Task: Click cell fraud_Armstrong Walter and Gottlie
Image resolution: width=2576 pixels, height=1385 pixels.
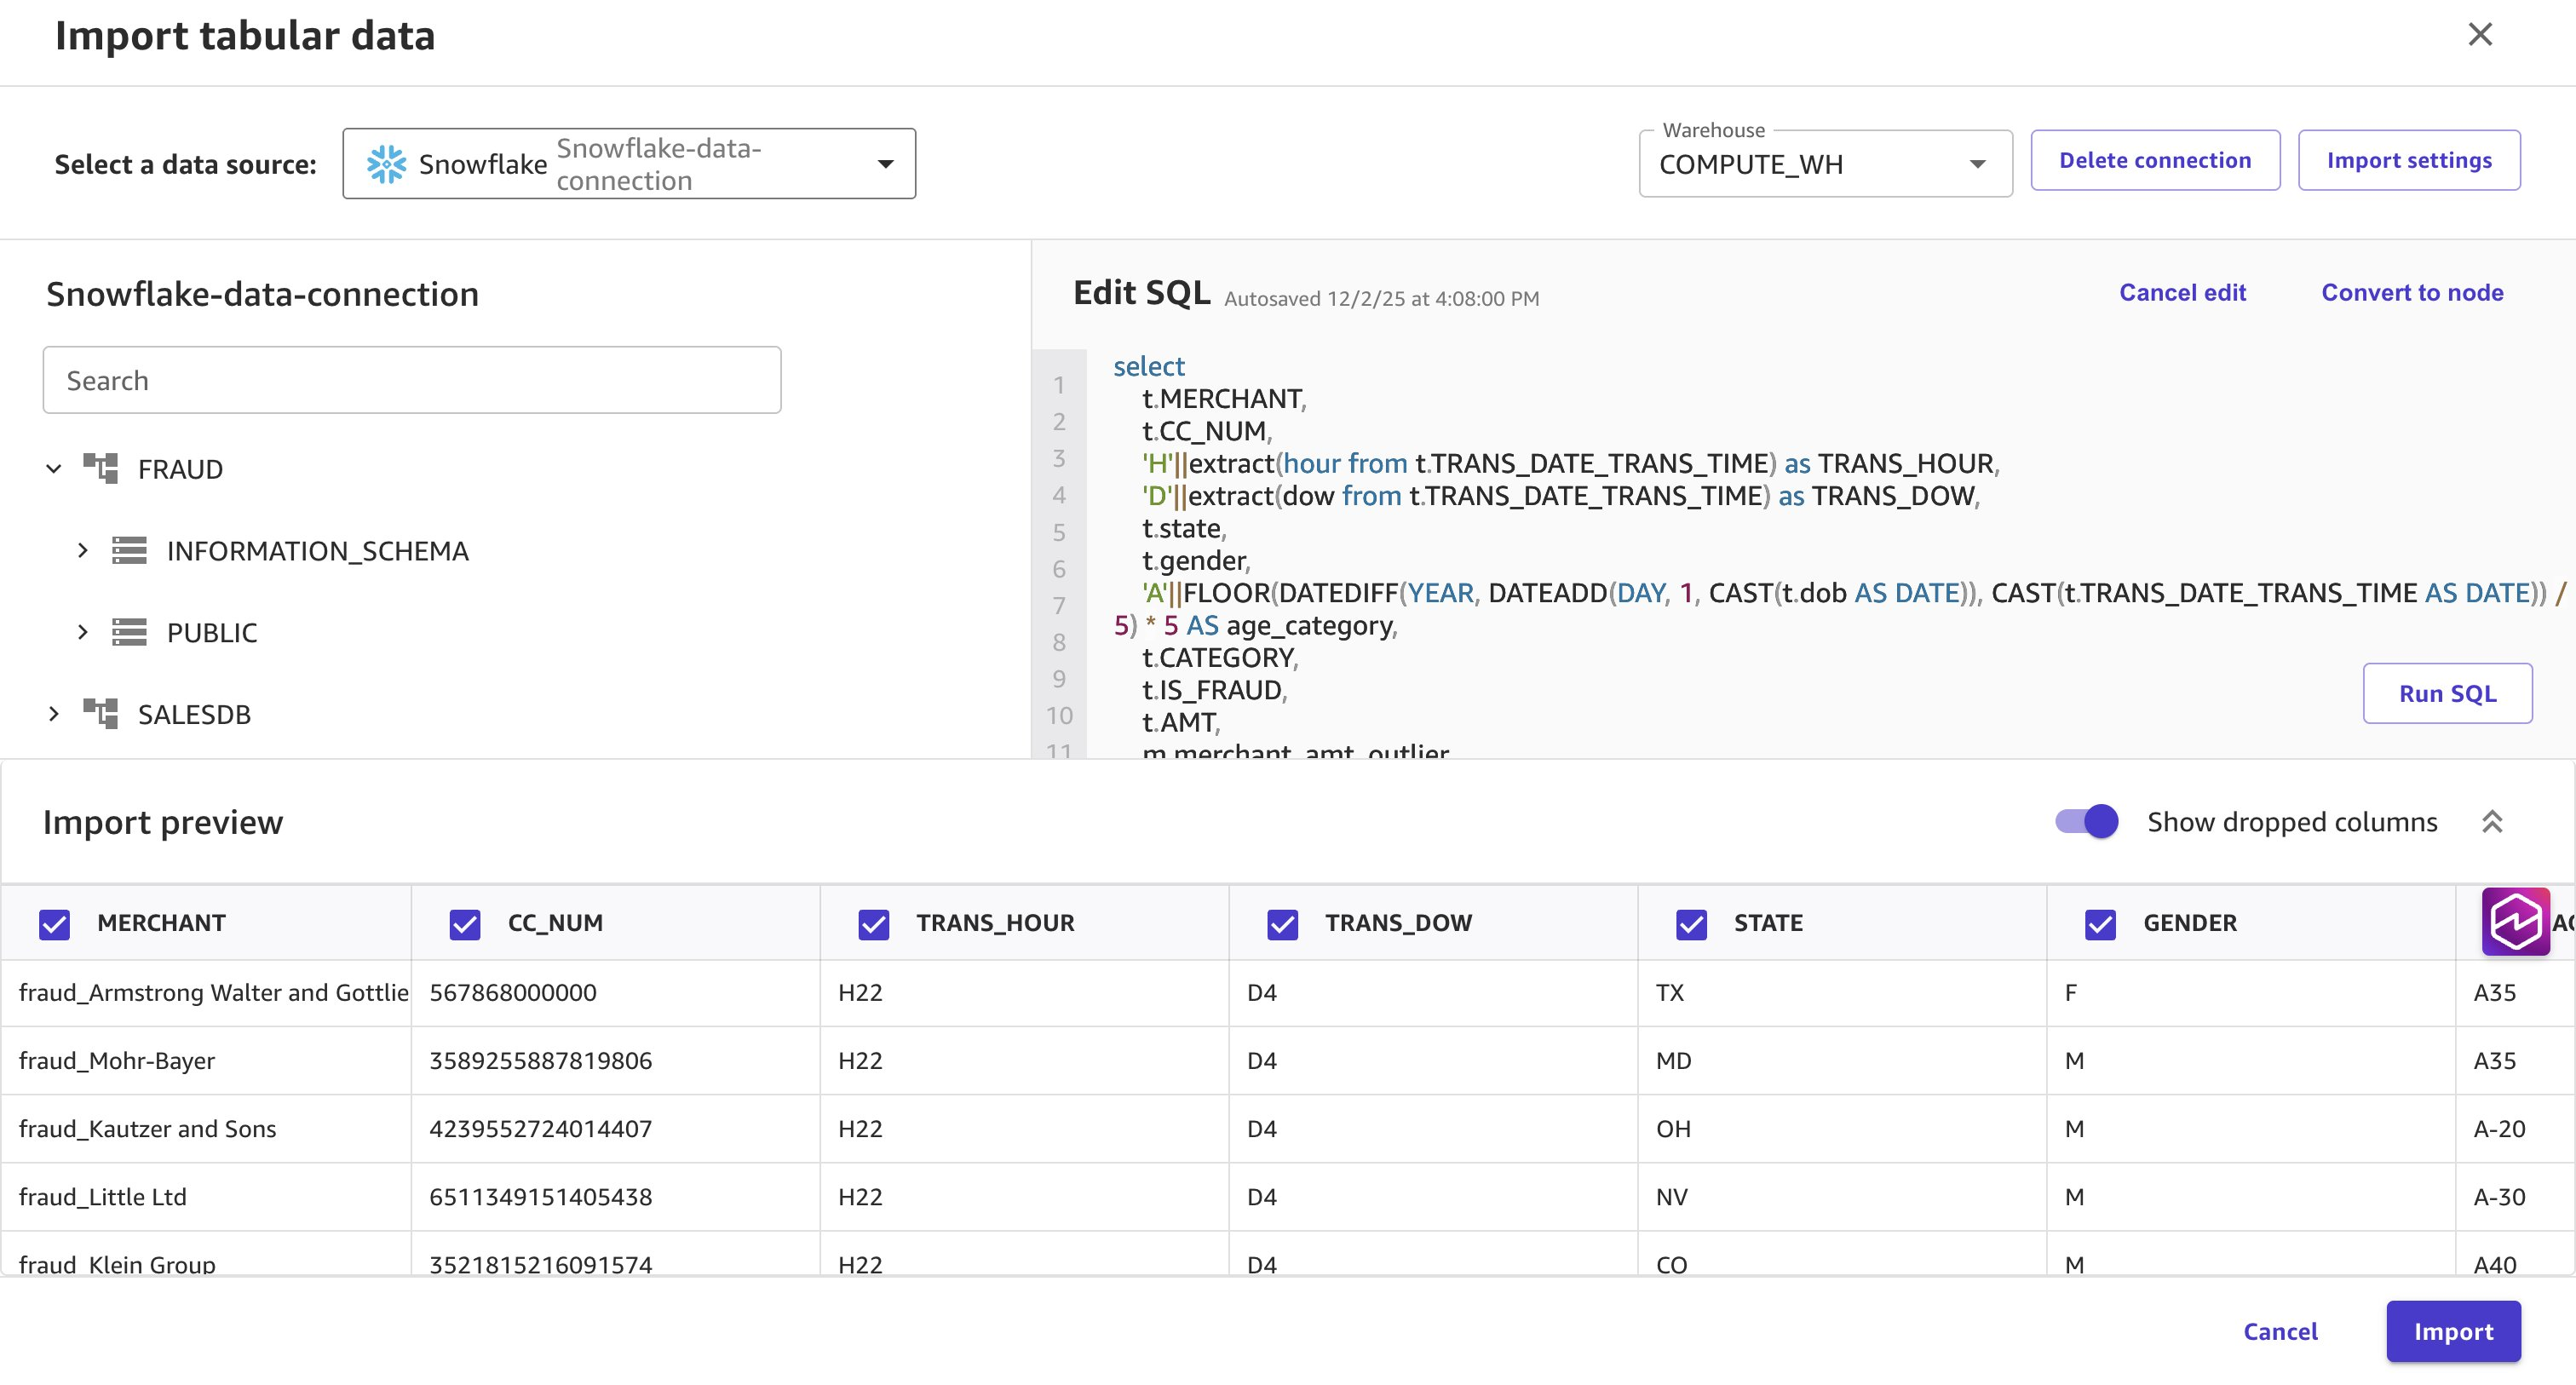Action: click(x=206, y=993)
